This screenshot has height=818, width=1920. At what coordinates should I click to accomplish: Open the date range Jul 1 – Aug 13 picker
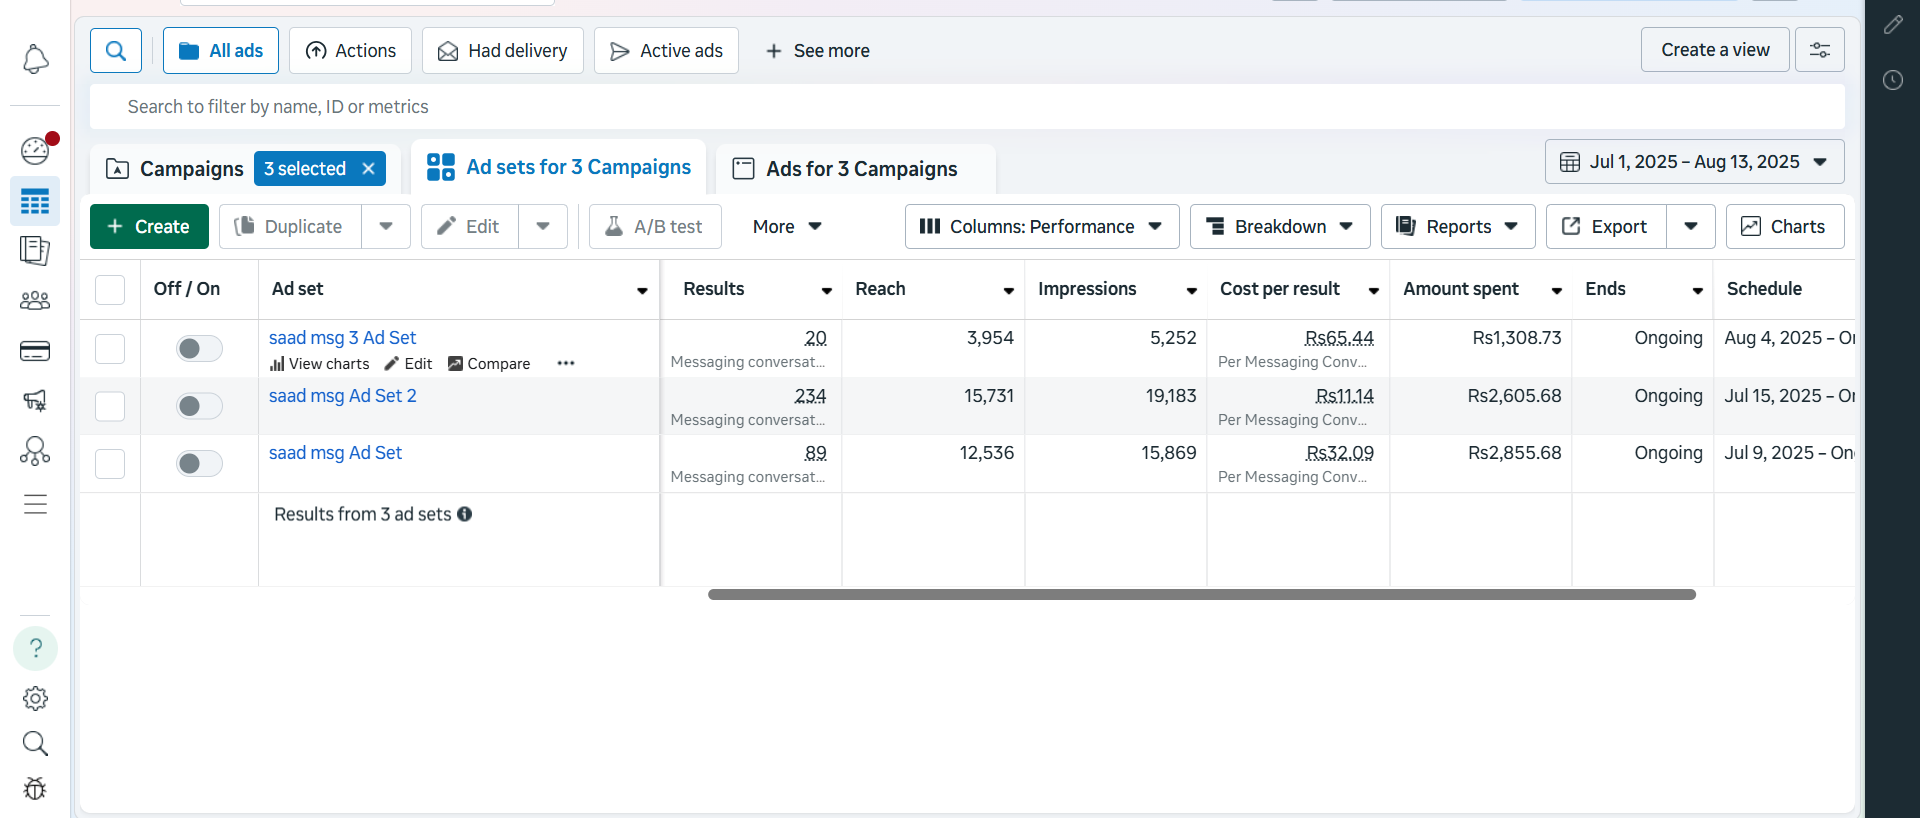click(1694, 162)
